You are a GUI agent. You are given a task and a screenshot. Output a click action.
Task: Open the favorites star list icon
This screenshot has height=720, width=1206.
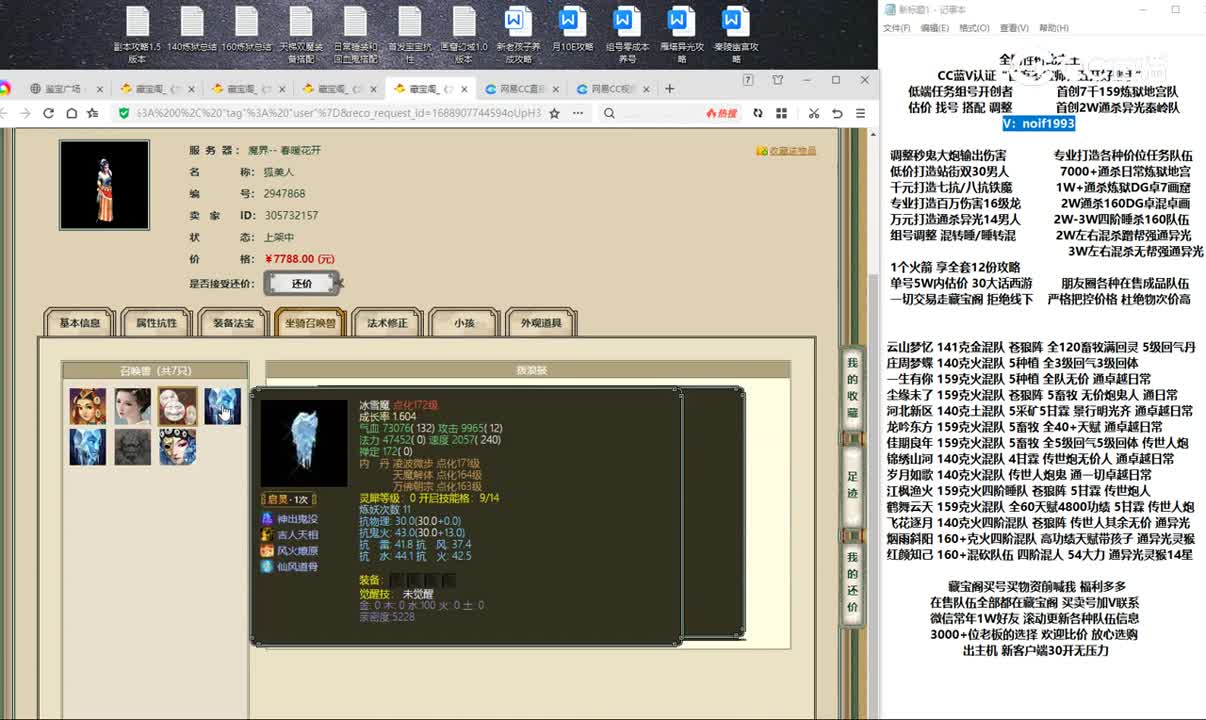click(x=92, y=113)
